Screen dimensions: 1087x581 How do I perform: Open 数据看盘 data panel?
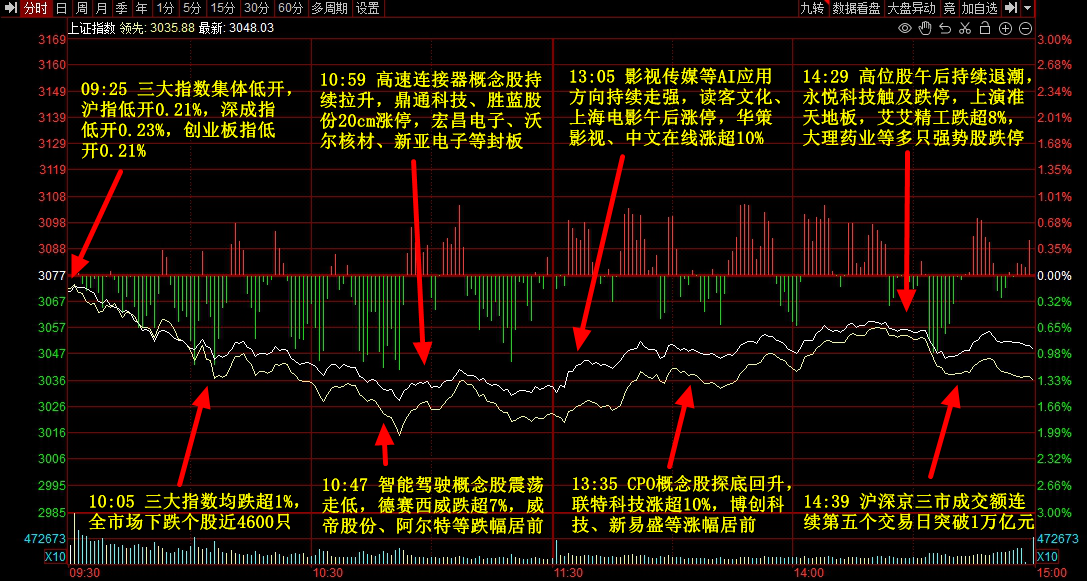[856, 8]
